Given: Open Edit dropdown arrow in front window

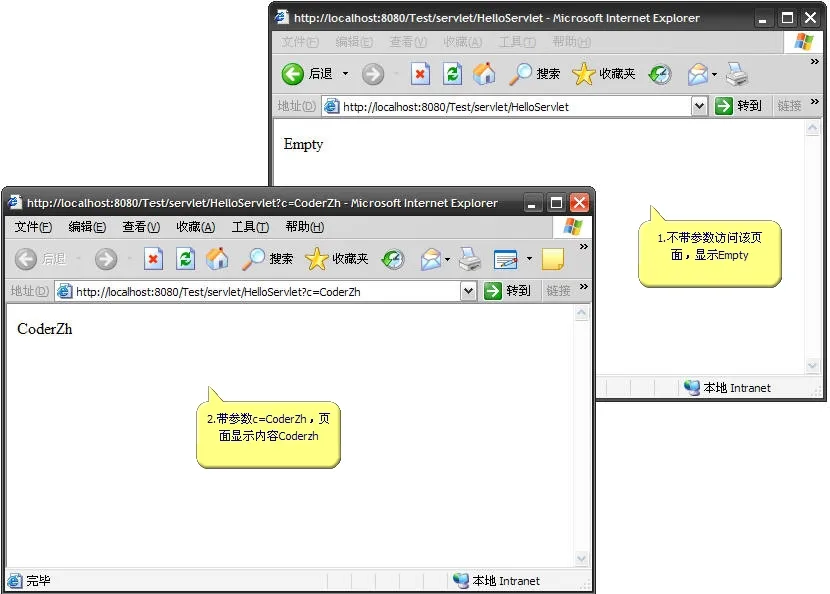Looking at the screenshot, I should coord(529,259).
